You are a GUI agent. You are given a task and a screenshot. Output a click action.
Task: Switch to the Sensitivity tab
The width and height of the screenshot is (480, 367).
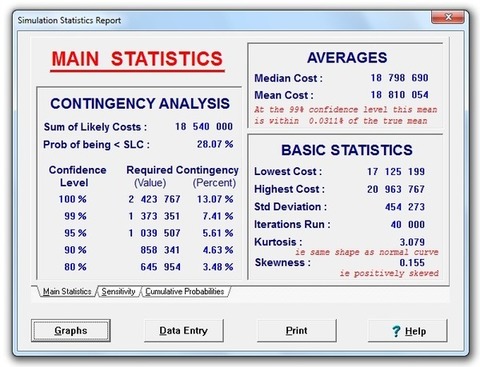(x=118, y=291)
